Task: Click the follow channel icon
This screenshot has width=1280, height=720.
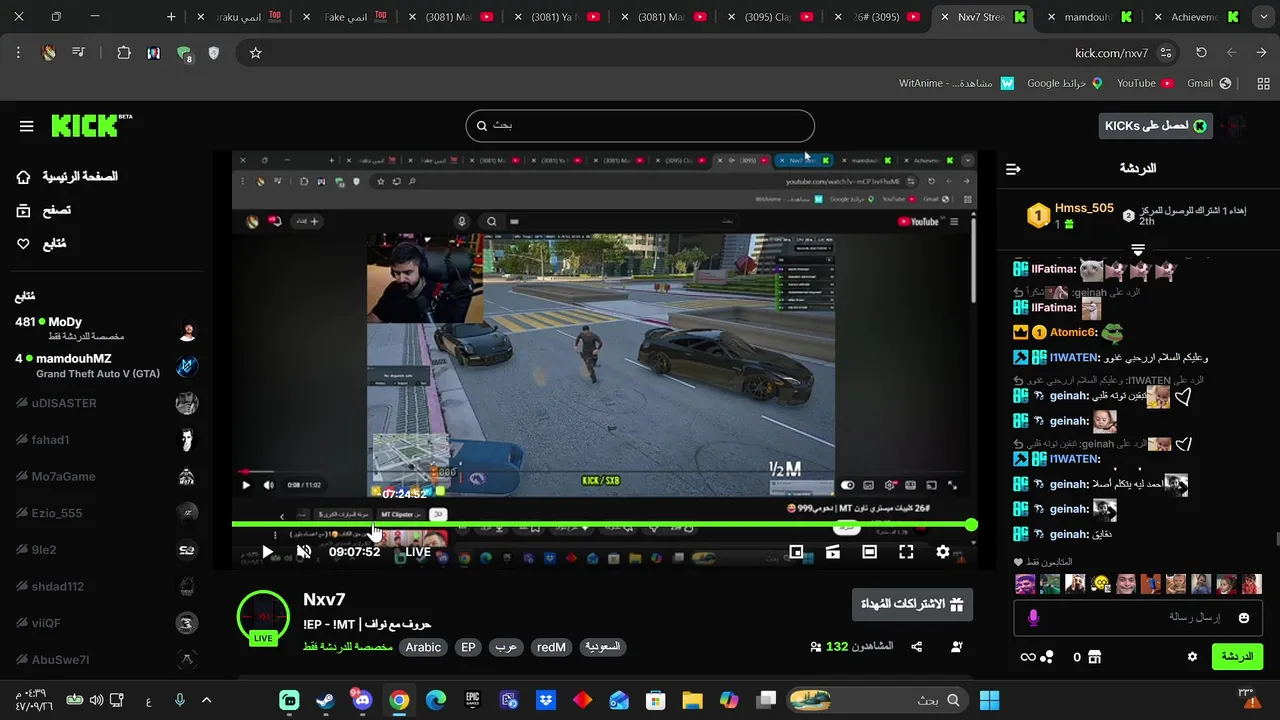Action: tap(957, 647)
